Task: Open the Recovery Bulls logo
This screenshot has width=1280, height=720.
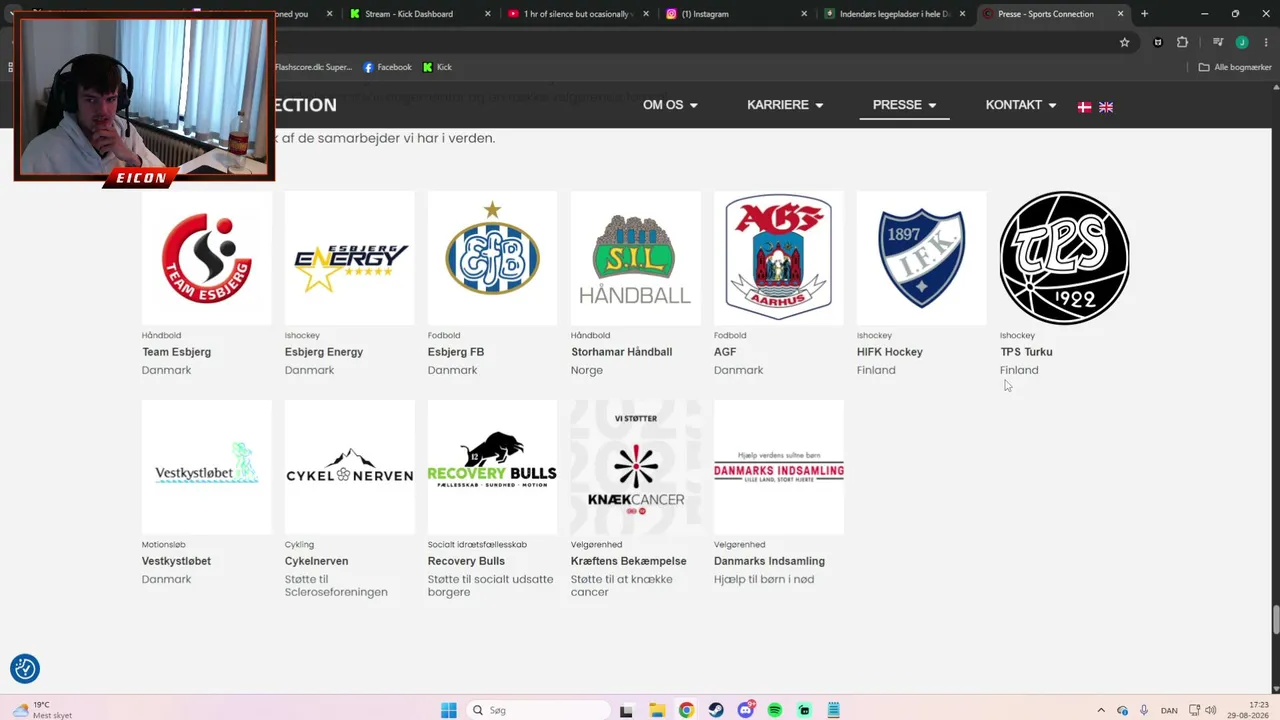Action: (492, 467)
